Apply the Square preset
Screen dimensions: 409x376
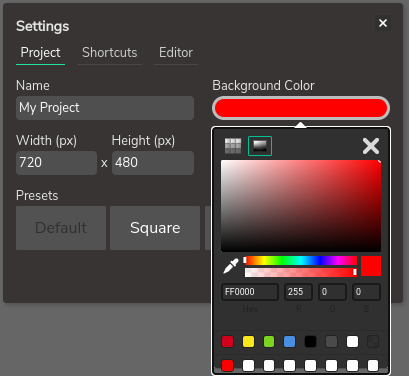155,228
